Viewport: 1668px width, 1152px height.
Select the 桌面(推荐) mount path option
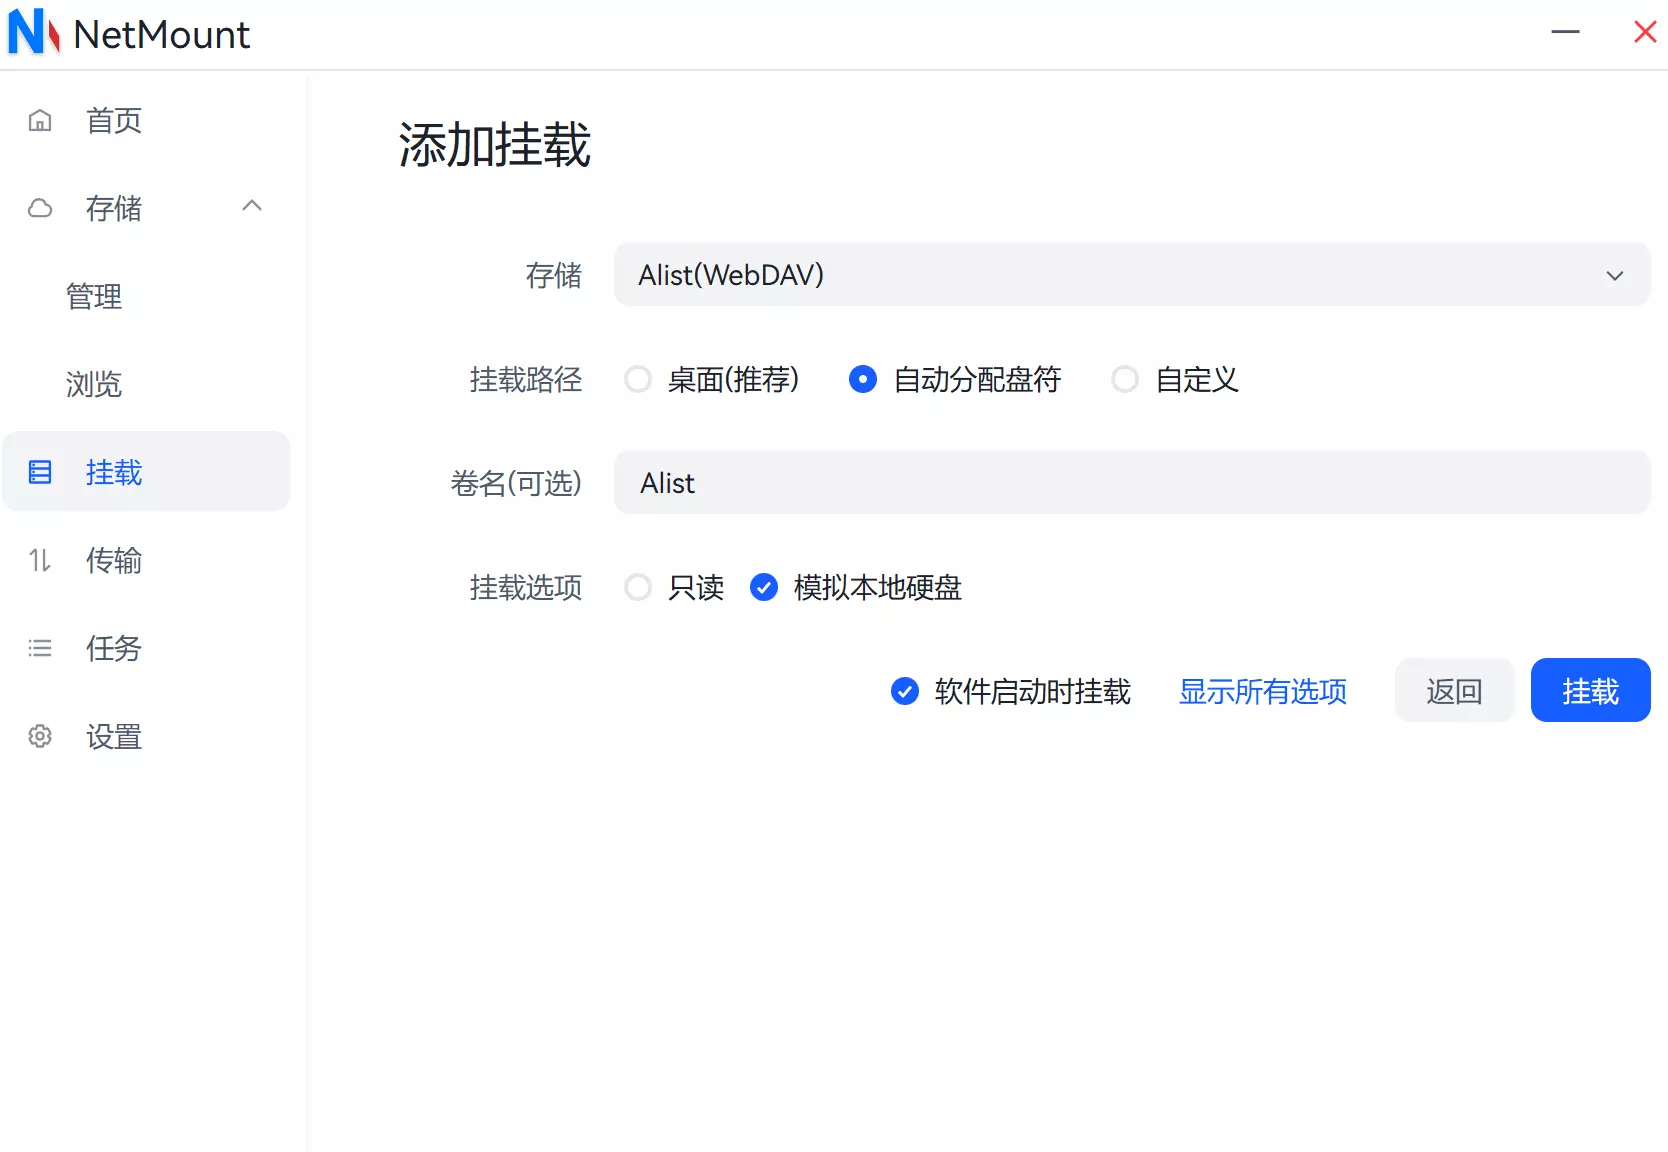(x=638, y=380)
